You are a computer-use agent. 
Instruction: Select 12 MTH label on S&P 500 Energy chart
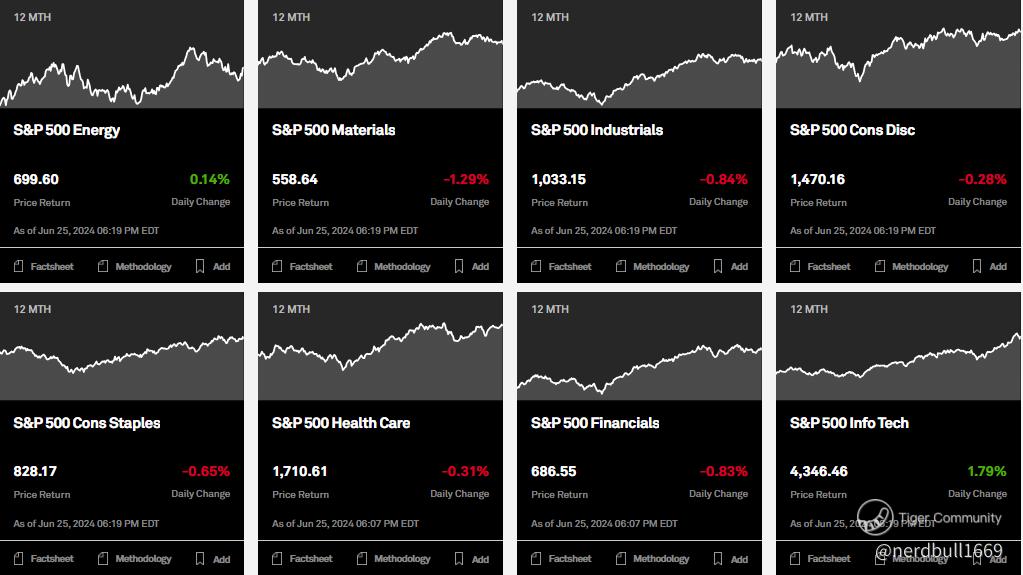coord(33,17)
